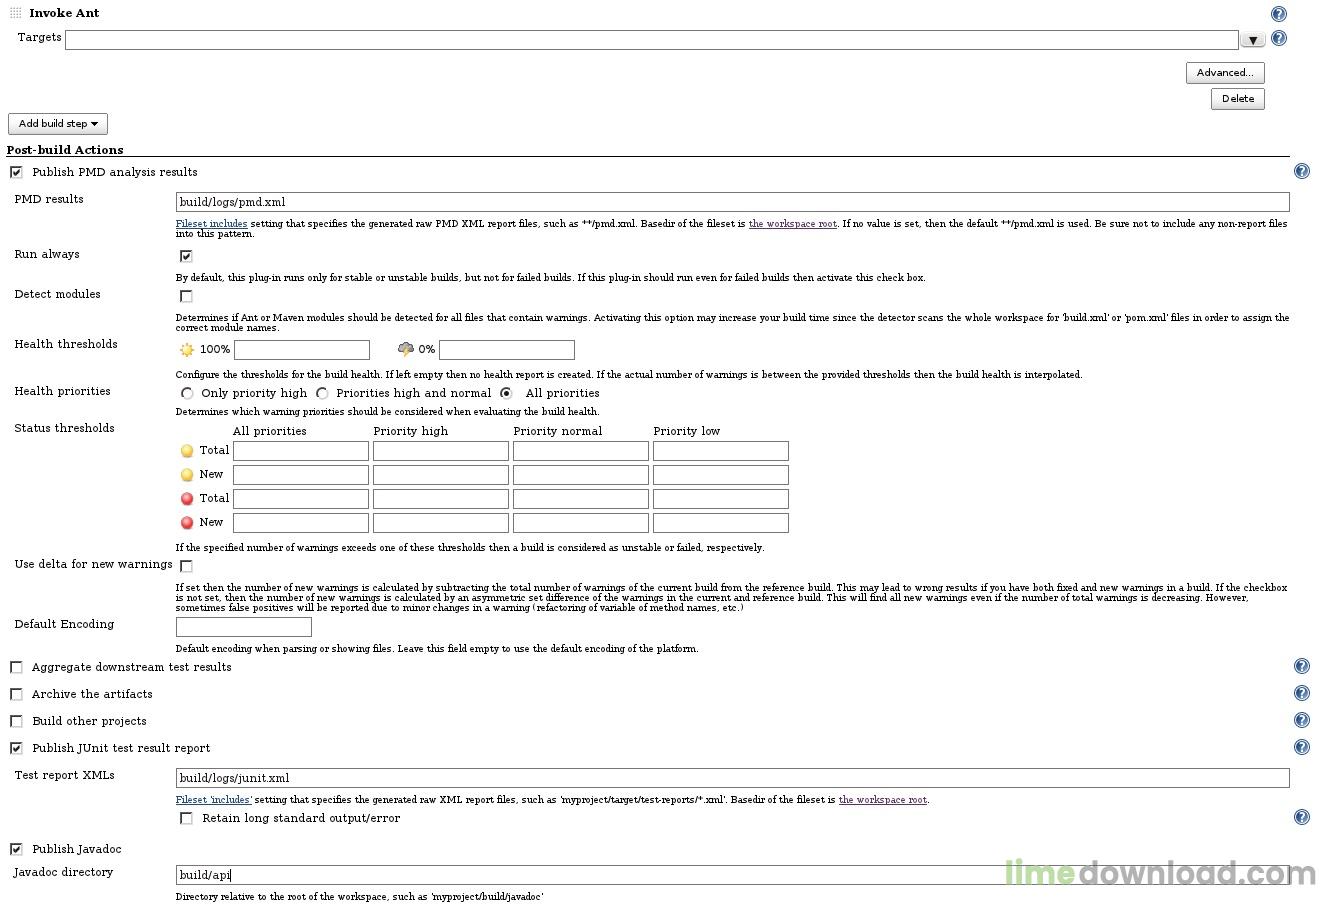
Task: Show help for Aggregate downstream test results
Action: [1301, 667]
